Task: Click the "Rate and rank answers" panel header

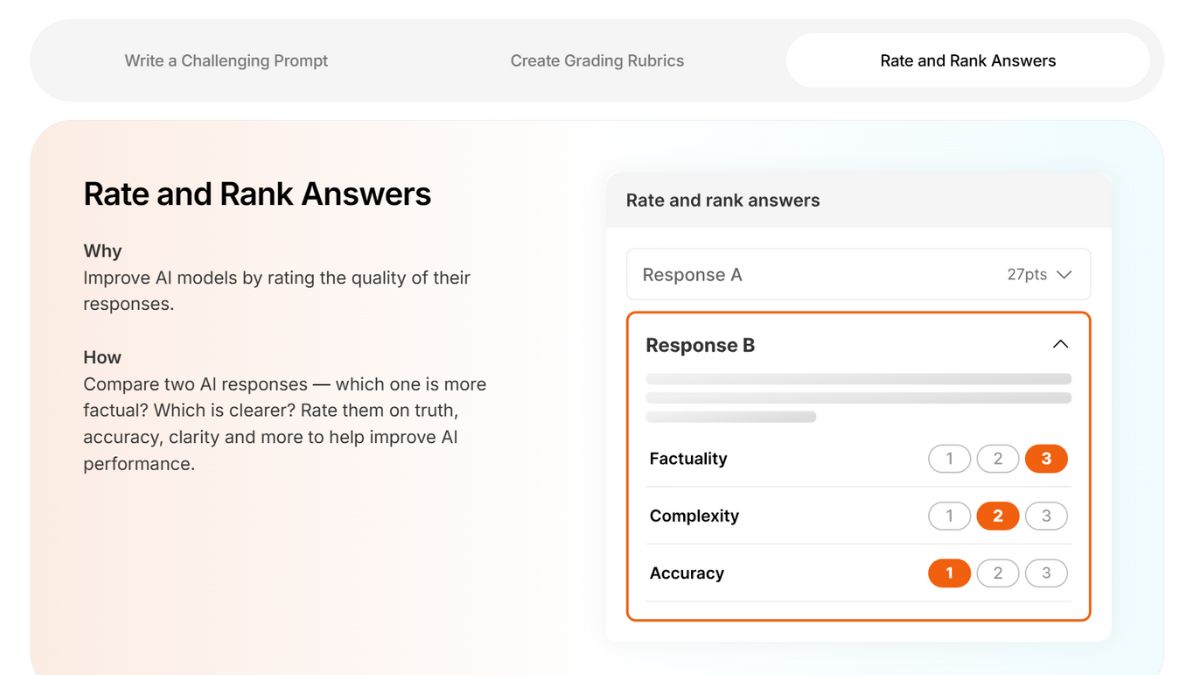Action: [x=722, y=200]
